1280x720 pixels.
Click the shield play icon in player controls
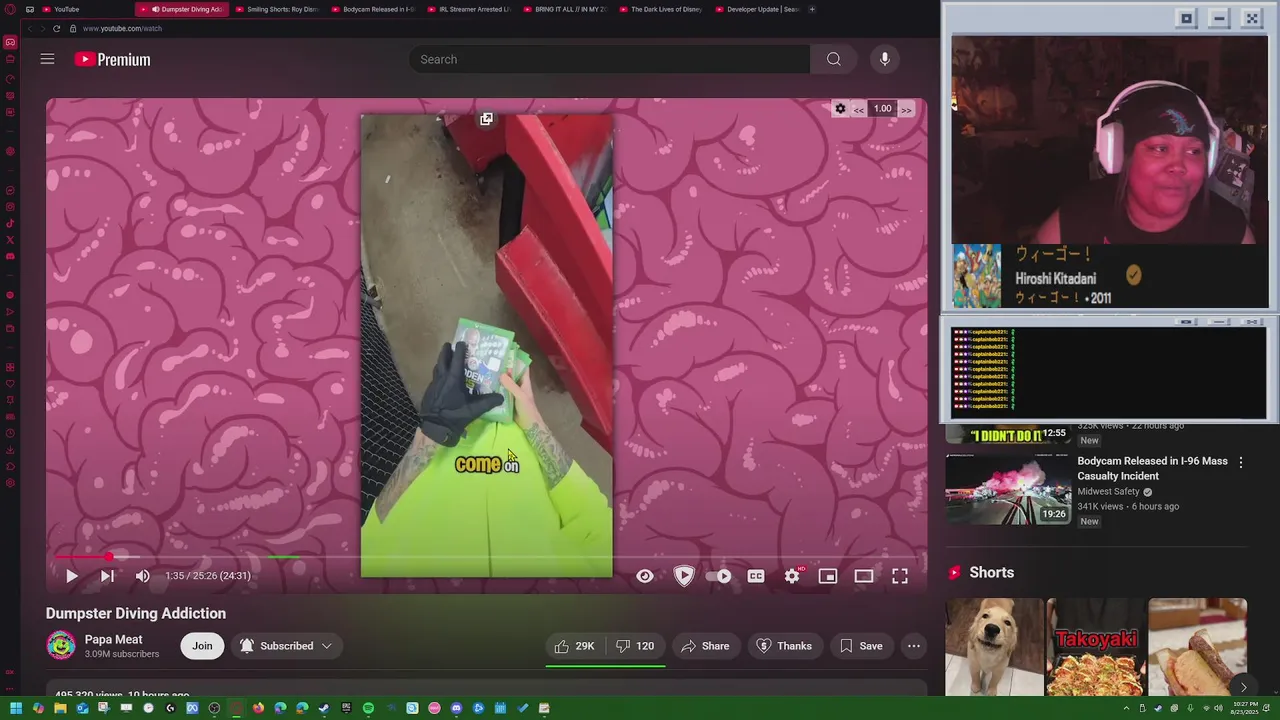coord(684,576)
